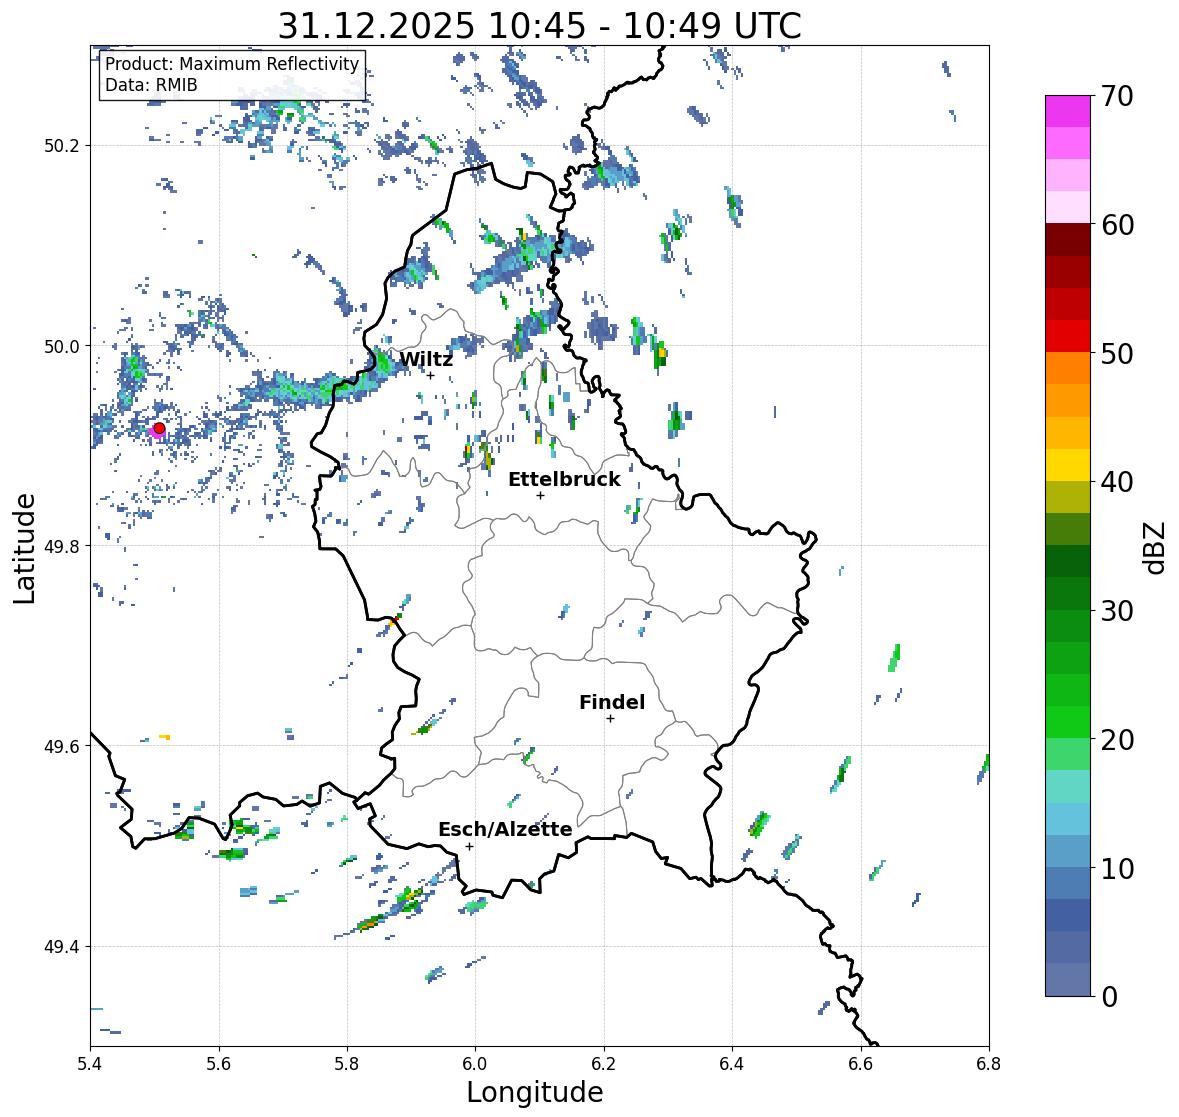Image resolution: width=1179 pixels, height=1117 pixels.
Task: Select the Esch/Alzette station label
Action: click(x=505, y=829)
